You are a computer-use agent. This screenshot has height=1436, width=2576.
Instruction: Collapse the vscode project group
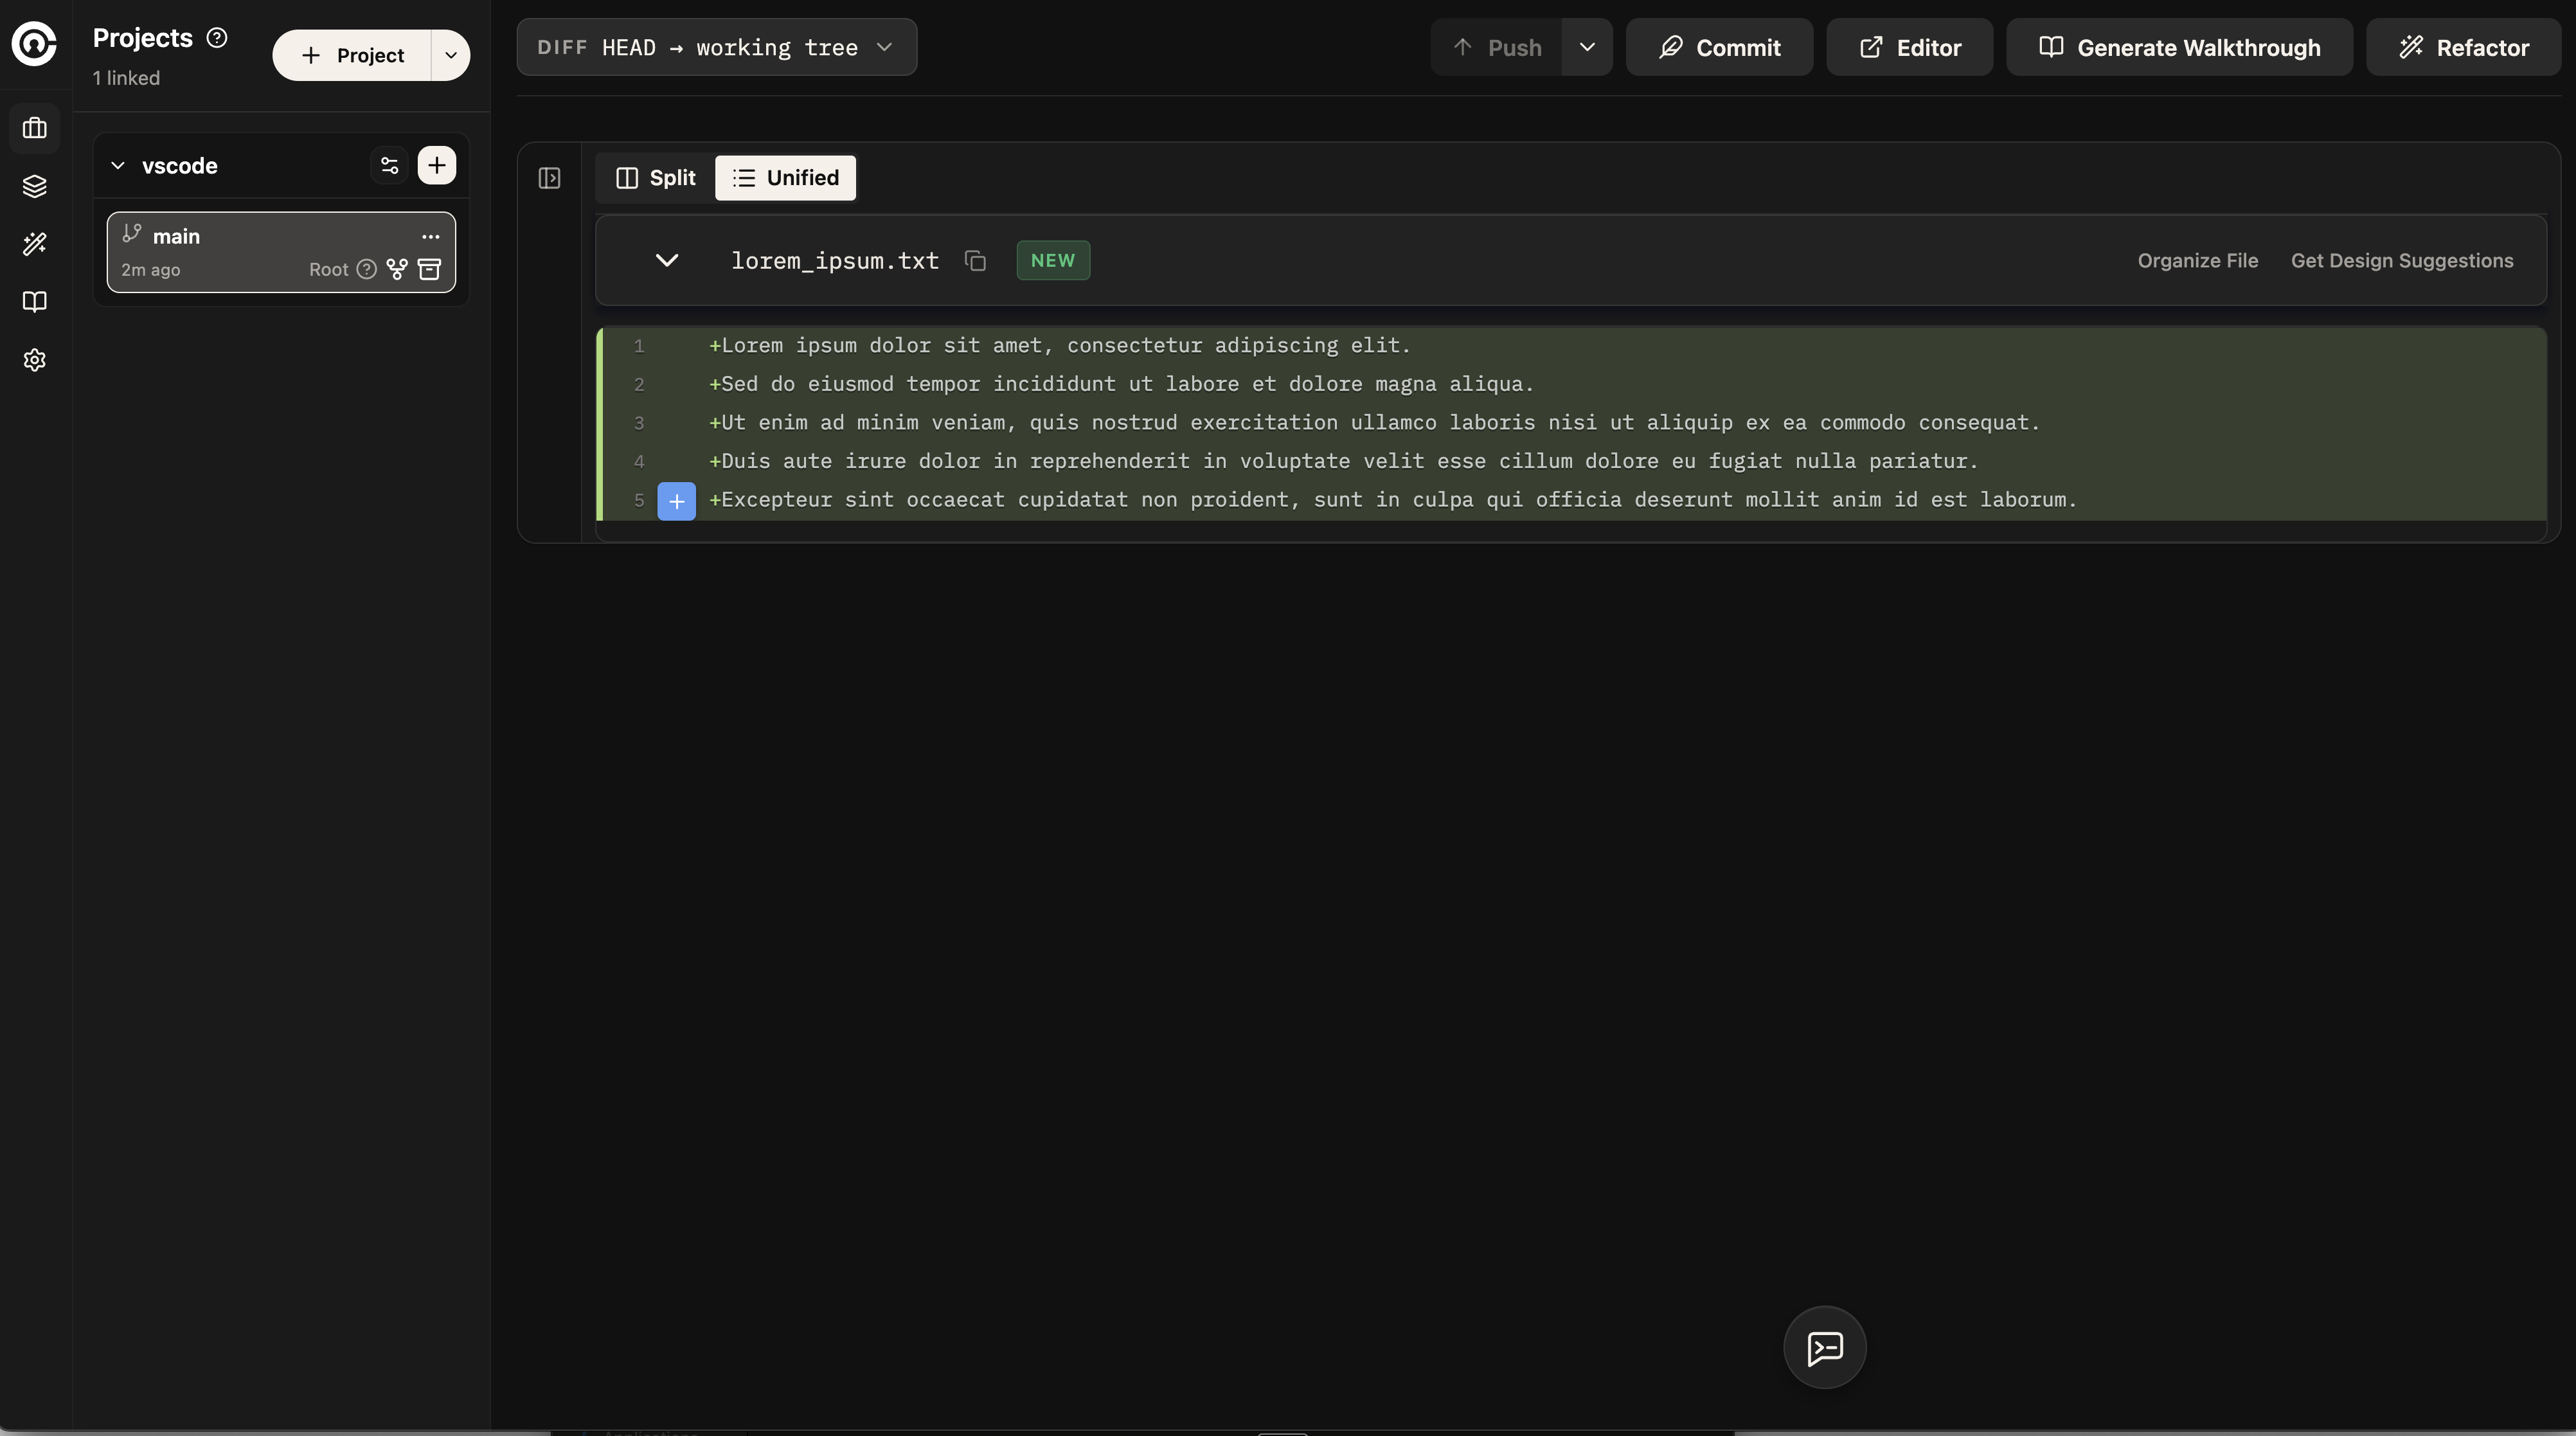117,165
